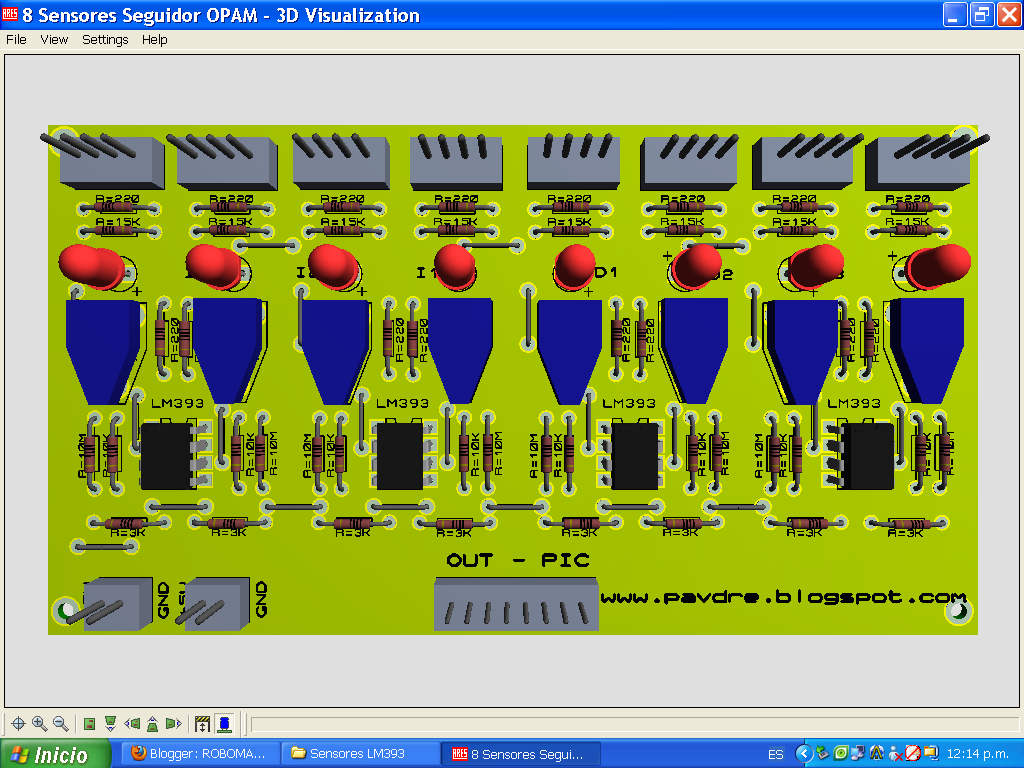Image resolution: width=1024 pixels, height=768 pixels.
Task: Switch to front view of the board
Action: pyautogui.click(x=110, y=724)
